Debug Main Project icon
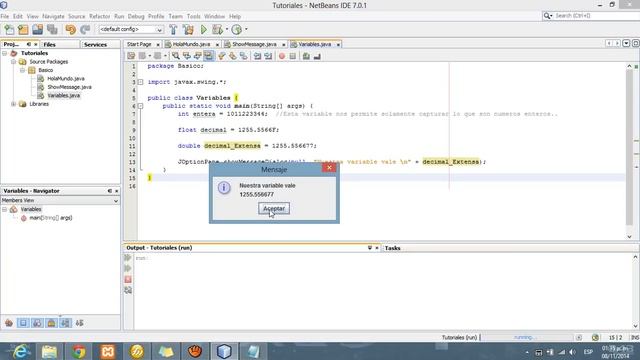The height and width of the screenshot is (360, 640). 218,29
